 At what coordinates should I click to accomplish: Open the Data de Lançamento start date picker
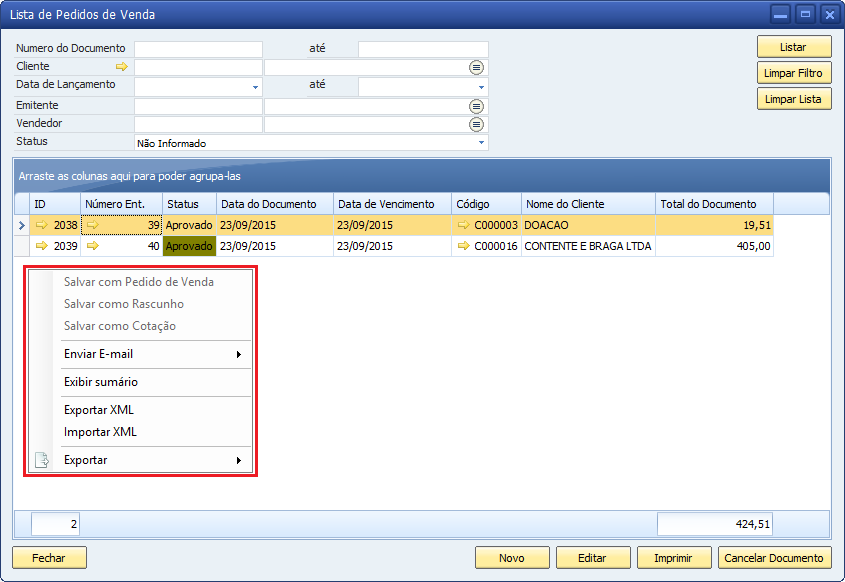[x=255, y=87]
